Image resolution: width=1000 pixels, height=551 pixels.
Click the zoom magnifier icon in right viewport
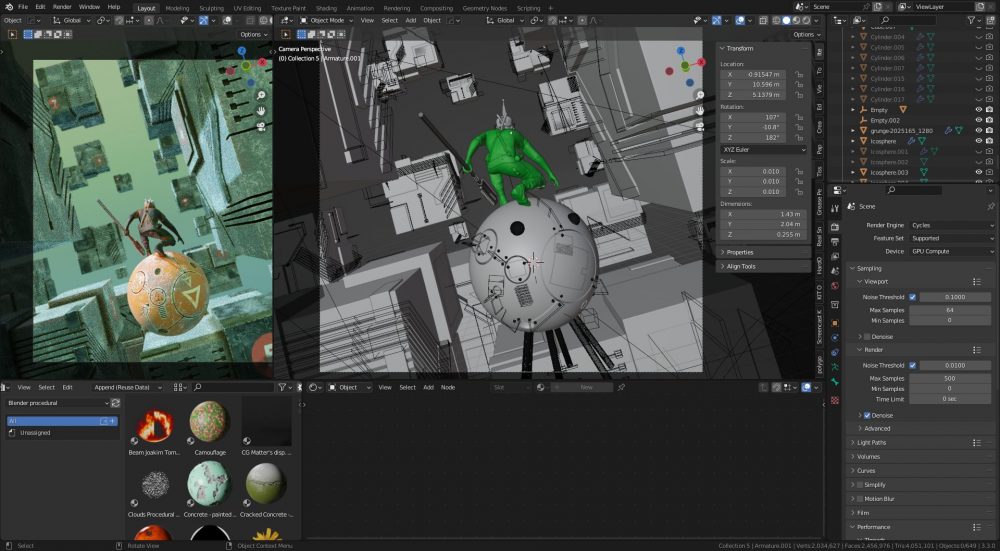pyautogui.click(x=700, y=95)
